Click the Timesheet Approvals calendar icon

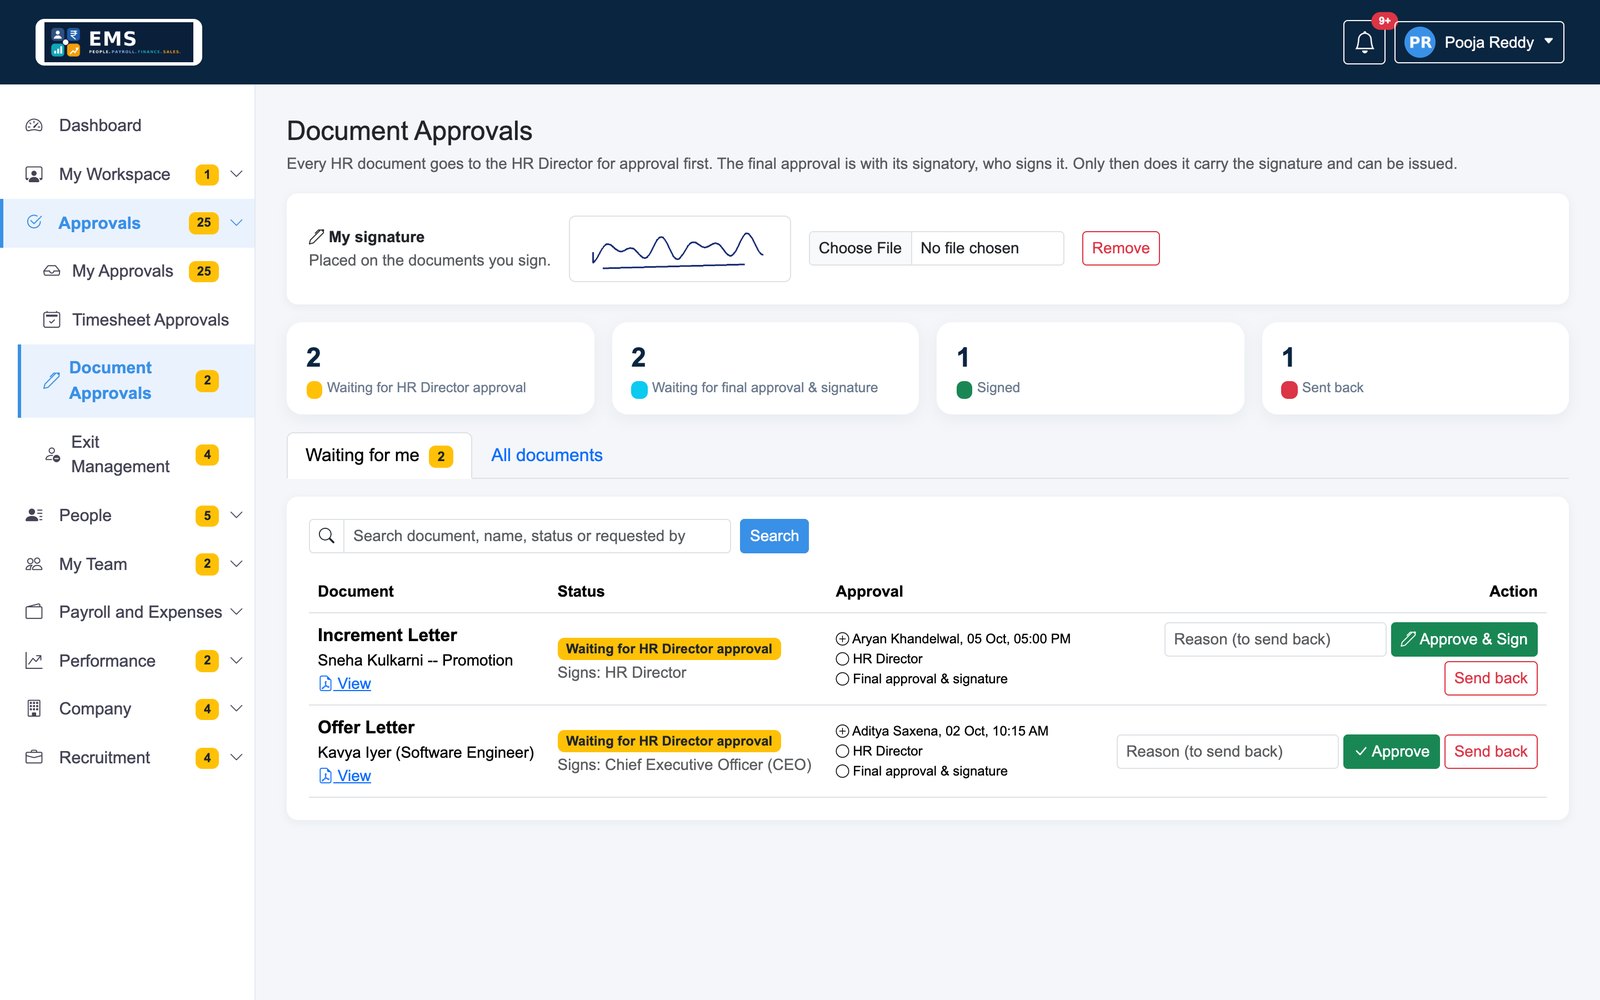tap(52, 320)
